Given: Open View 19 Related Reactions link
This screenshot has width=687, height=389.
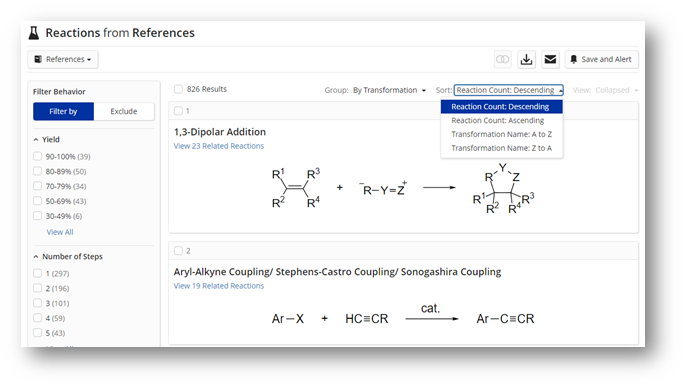Looking at the screenshot, I should 219,286.
